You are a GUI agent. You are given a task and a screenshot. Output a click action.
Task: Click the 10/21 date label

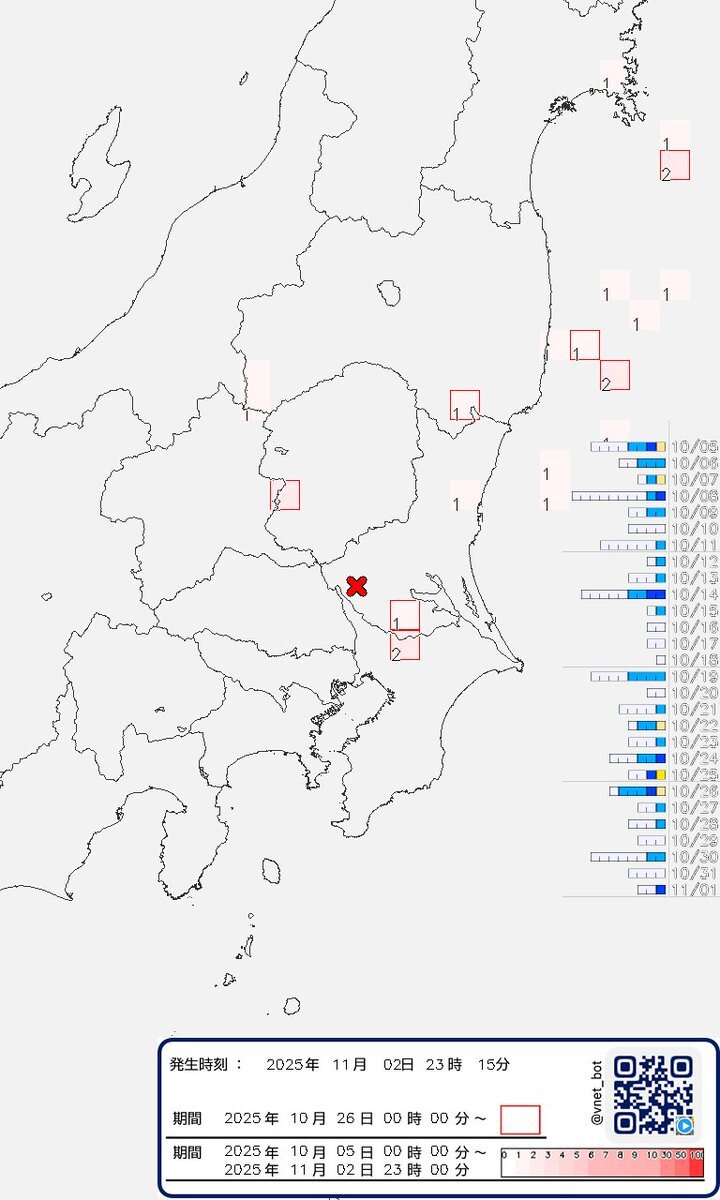(x=694, y=708)
